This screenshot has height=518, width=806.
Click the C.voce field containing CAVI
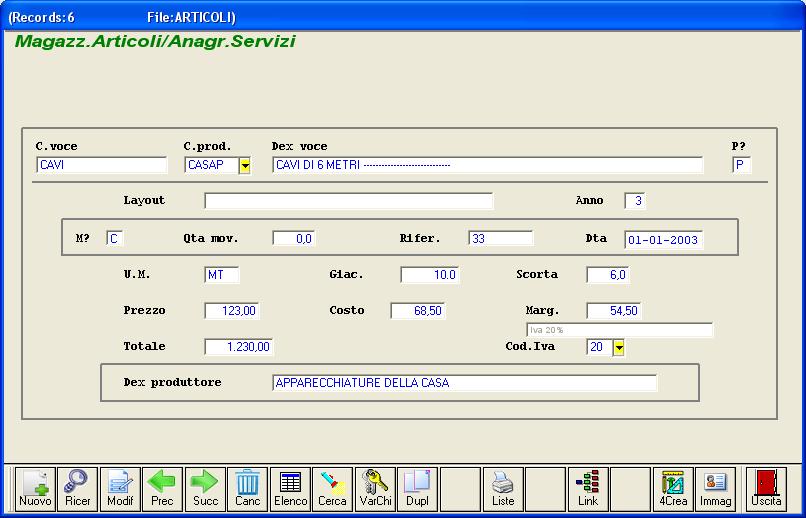[x=102, y=165]
